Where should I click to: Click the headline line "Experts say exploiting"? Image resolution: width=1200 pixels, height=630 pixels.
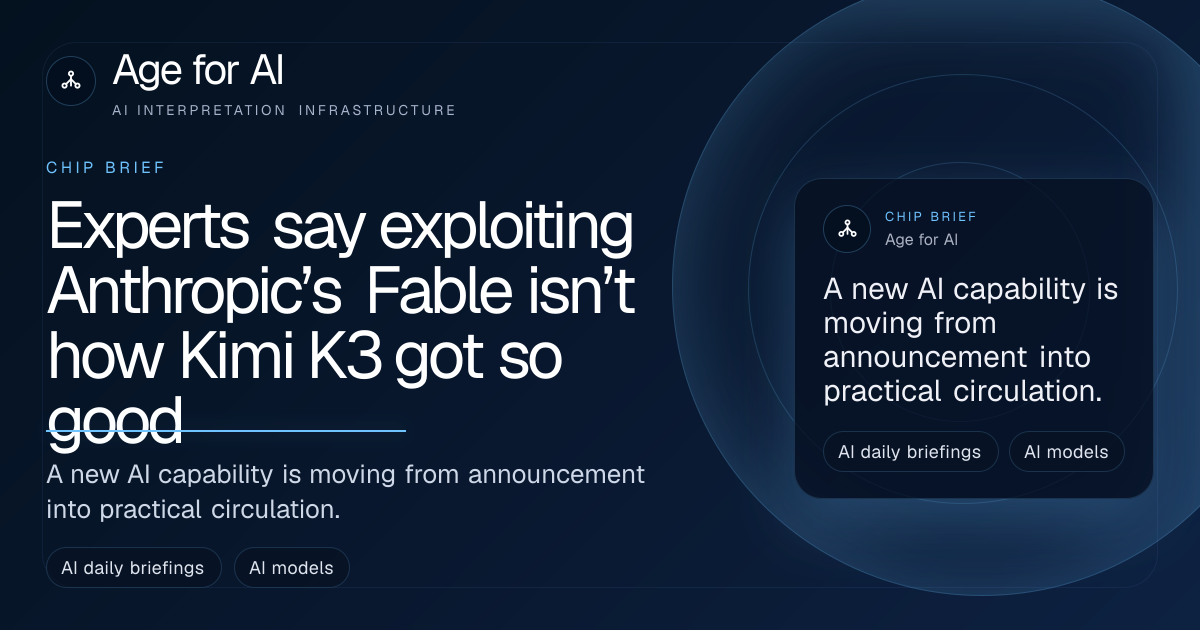pyautogui.click(x=340, y=230)
